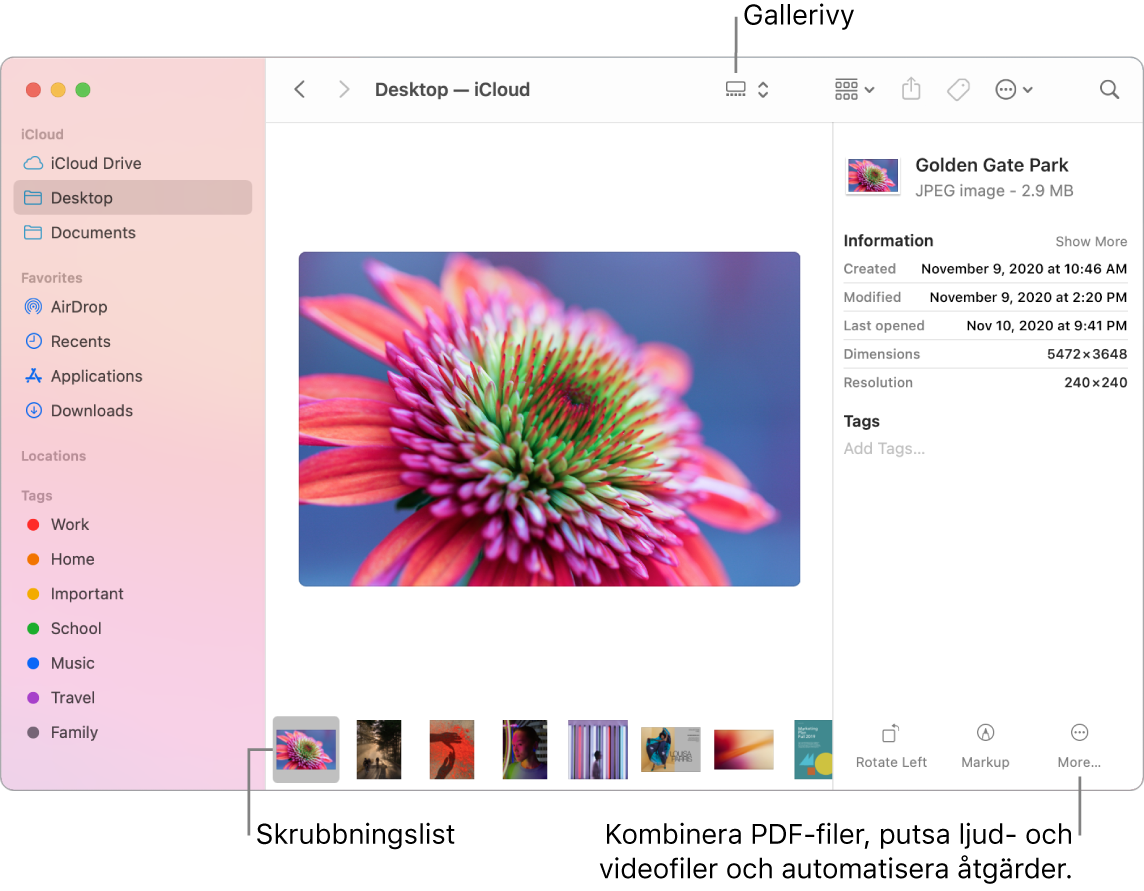Select the red Work tag
The image size is (1144, 891).
133,524
